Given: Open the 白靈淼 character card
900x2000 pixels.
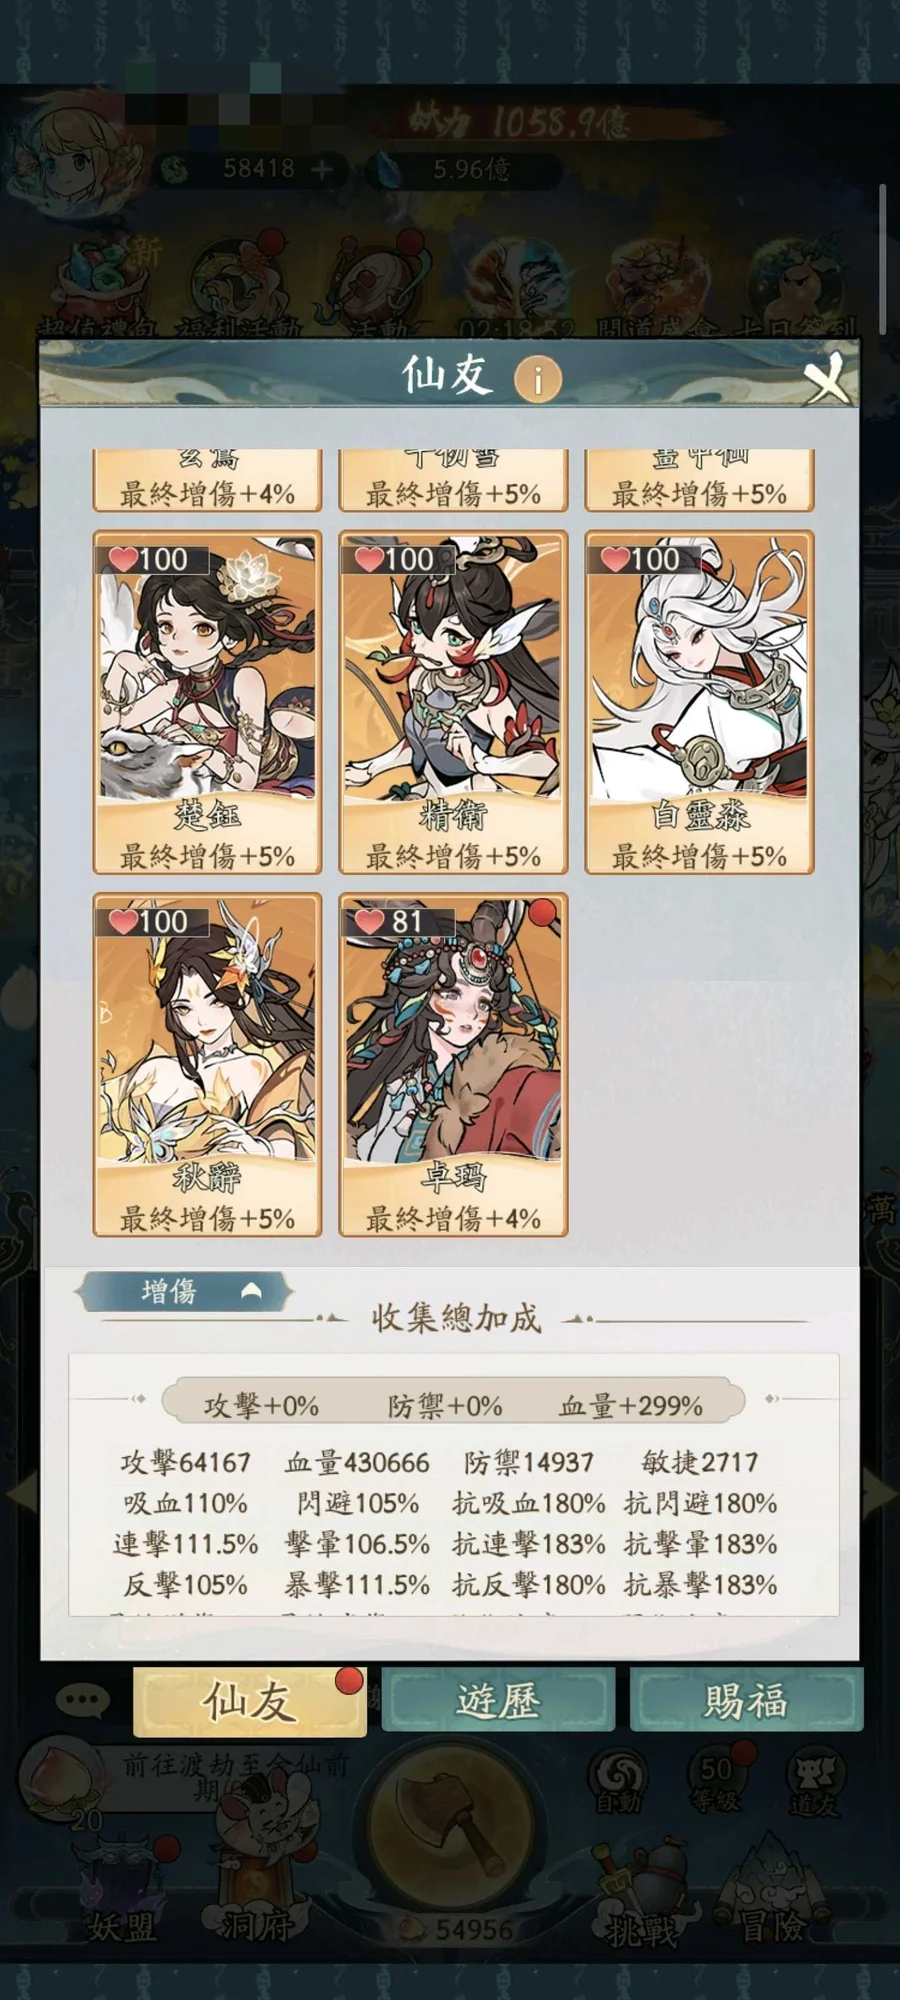Looking at the screenshot, I should pyautogui.click(x=699, y=702).
